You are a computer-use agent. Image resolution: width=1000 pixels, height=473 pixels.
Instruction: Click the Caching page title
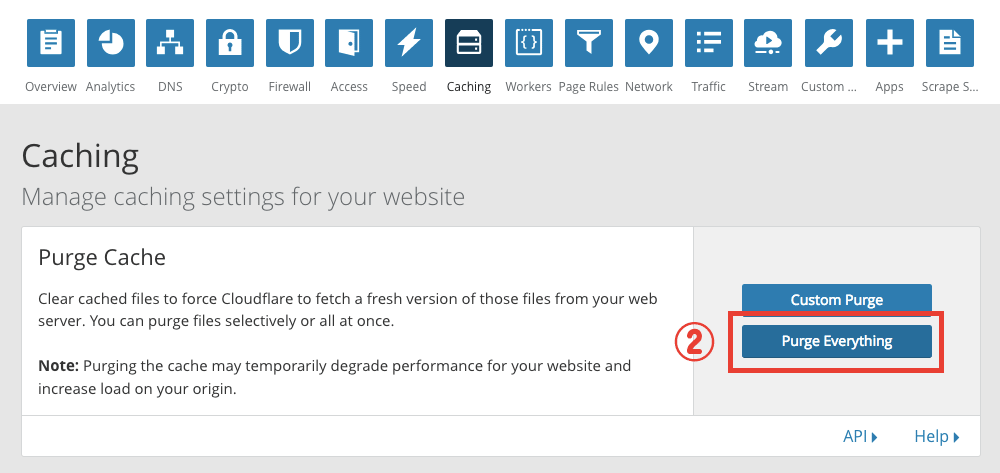(80, 157)
